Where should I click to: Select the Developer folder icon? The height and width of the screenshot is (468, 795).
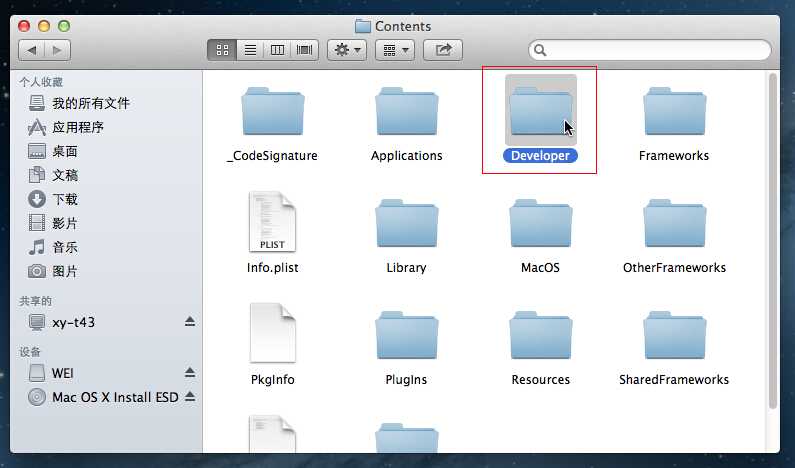[540, 111]
